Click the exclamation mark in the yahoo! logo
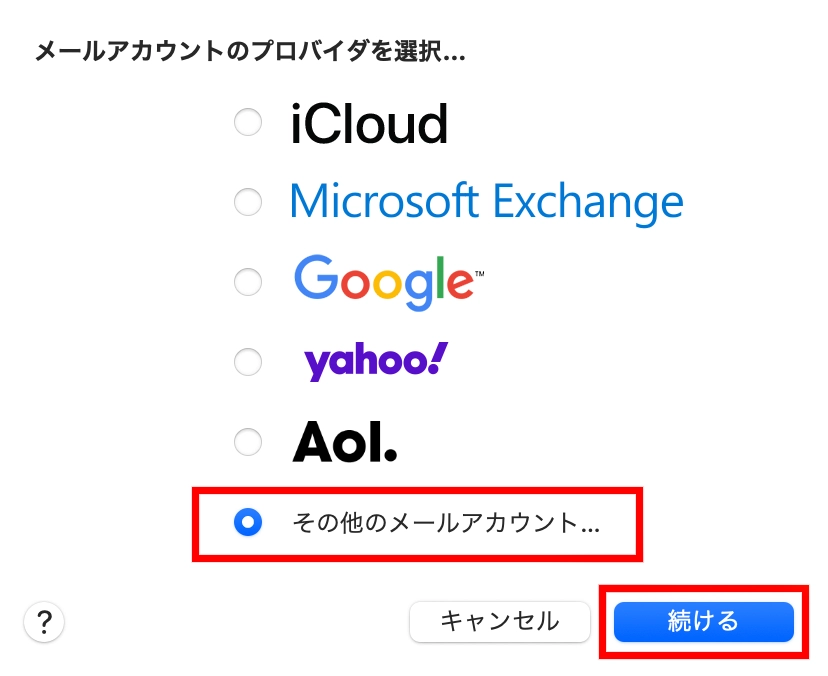The width and height of the screenshot is (828, 676). (439, 357)
